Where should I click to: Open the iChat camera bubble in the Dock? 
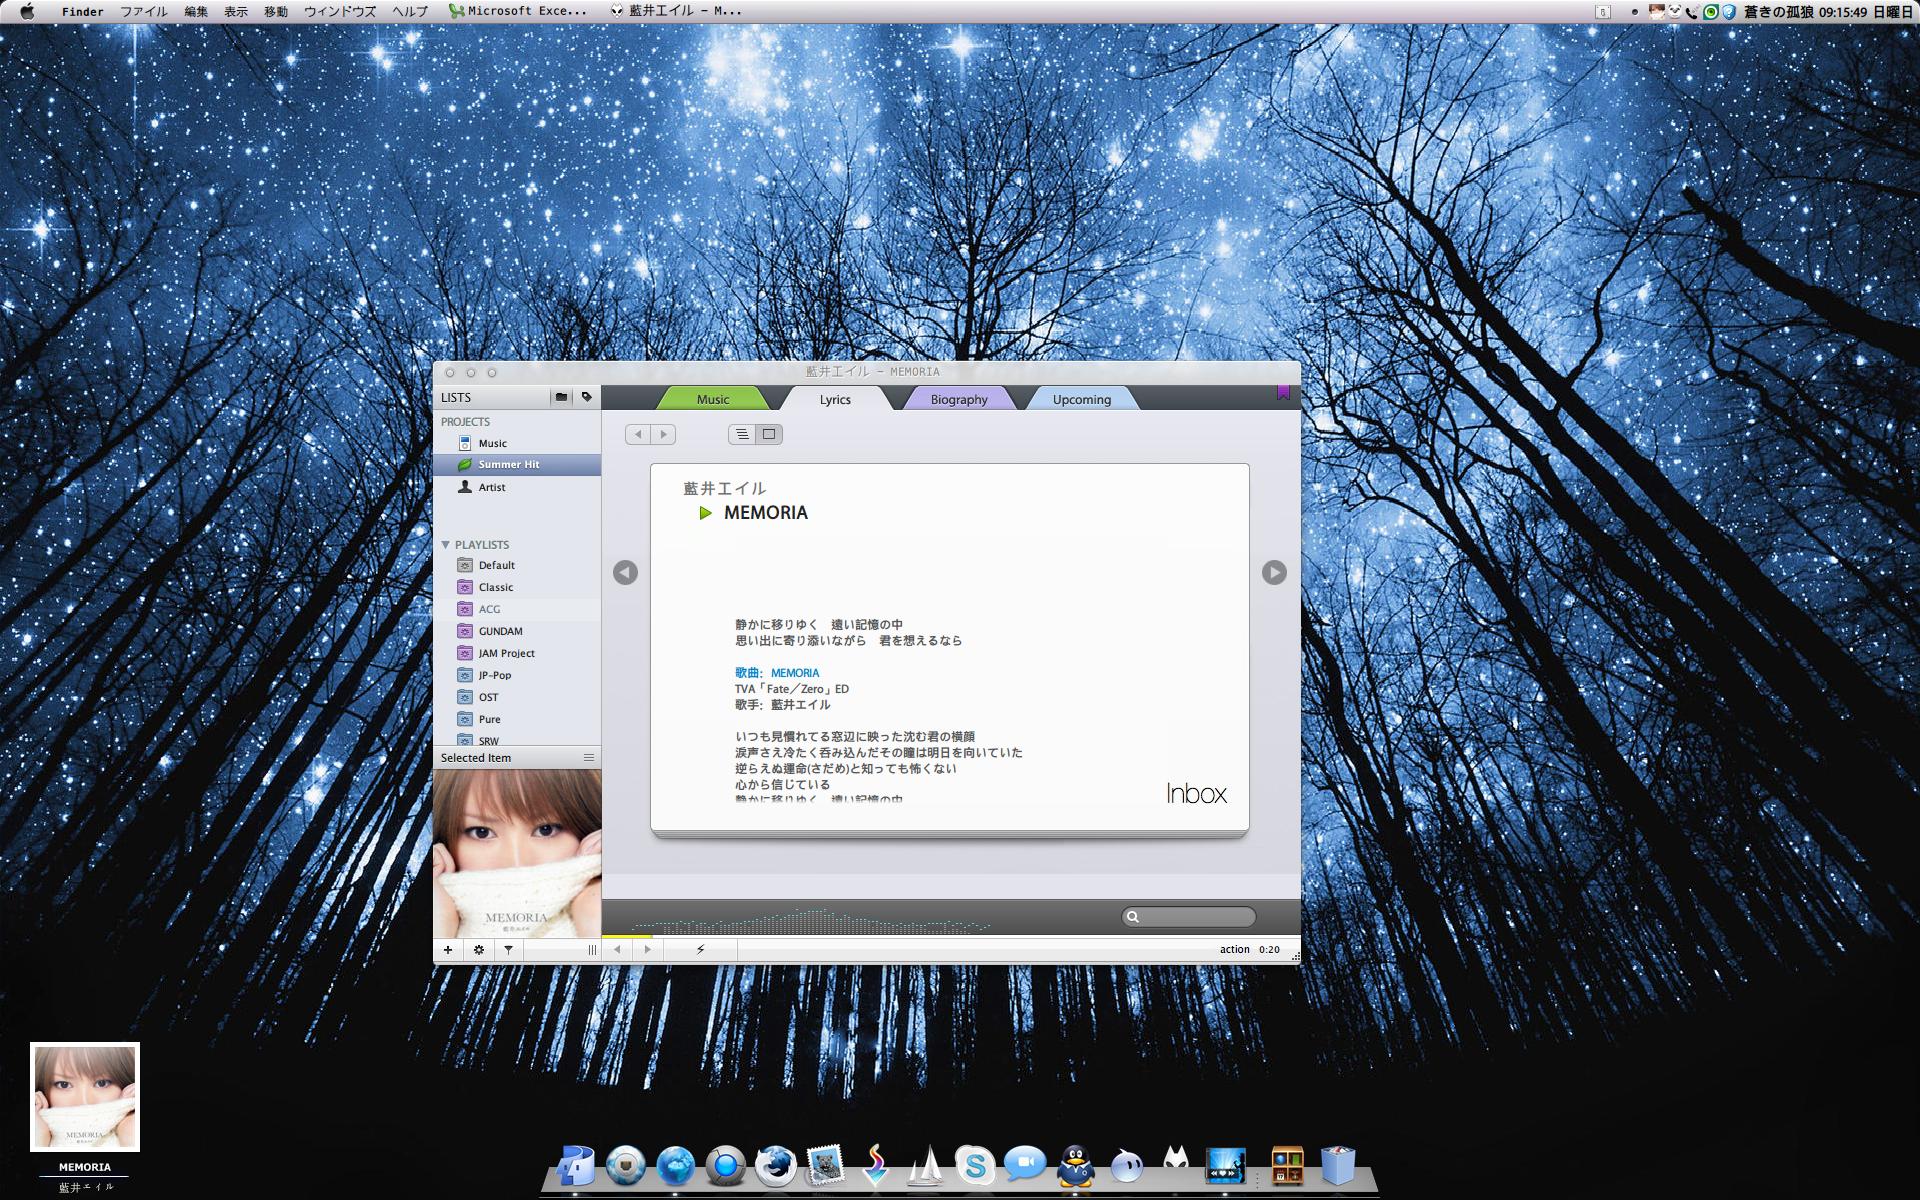(x=1025, y=1165)
